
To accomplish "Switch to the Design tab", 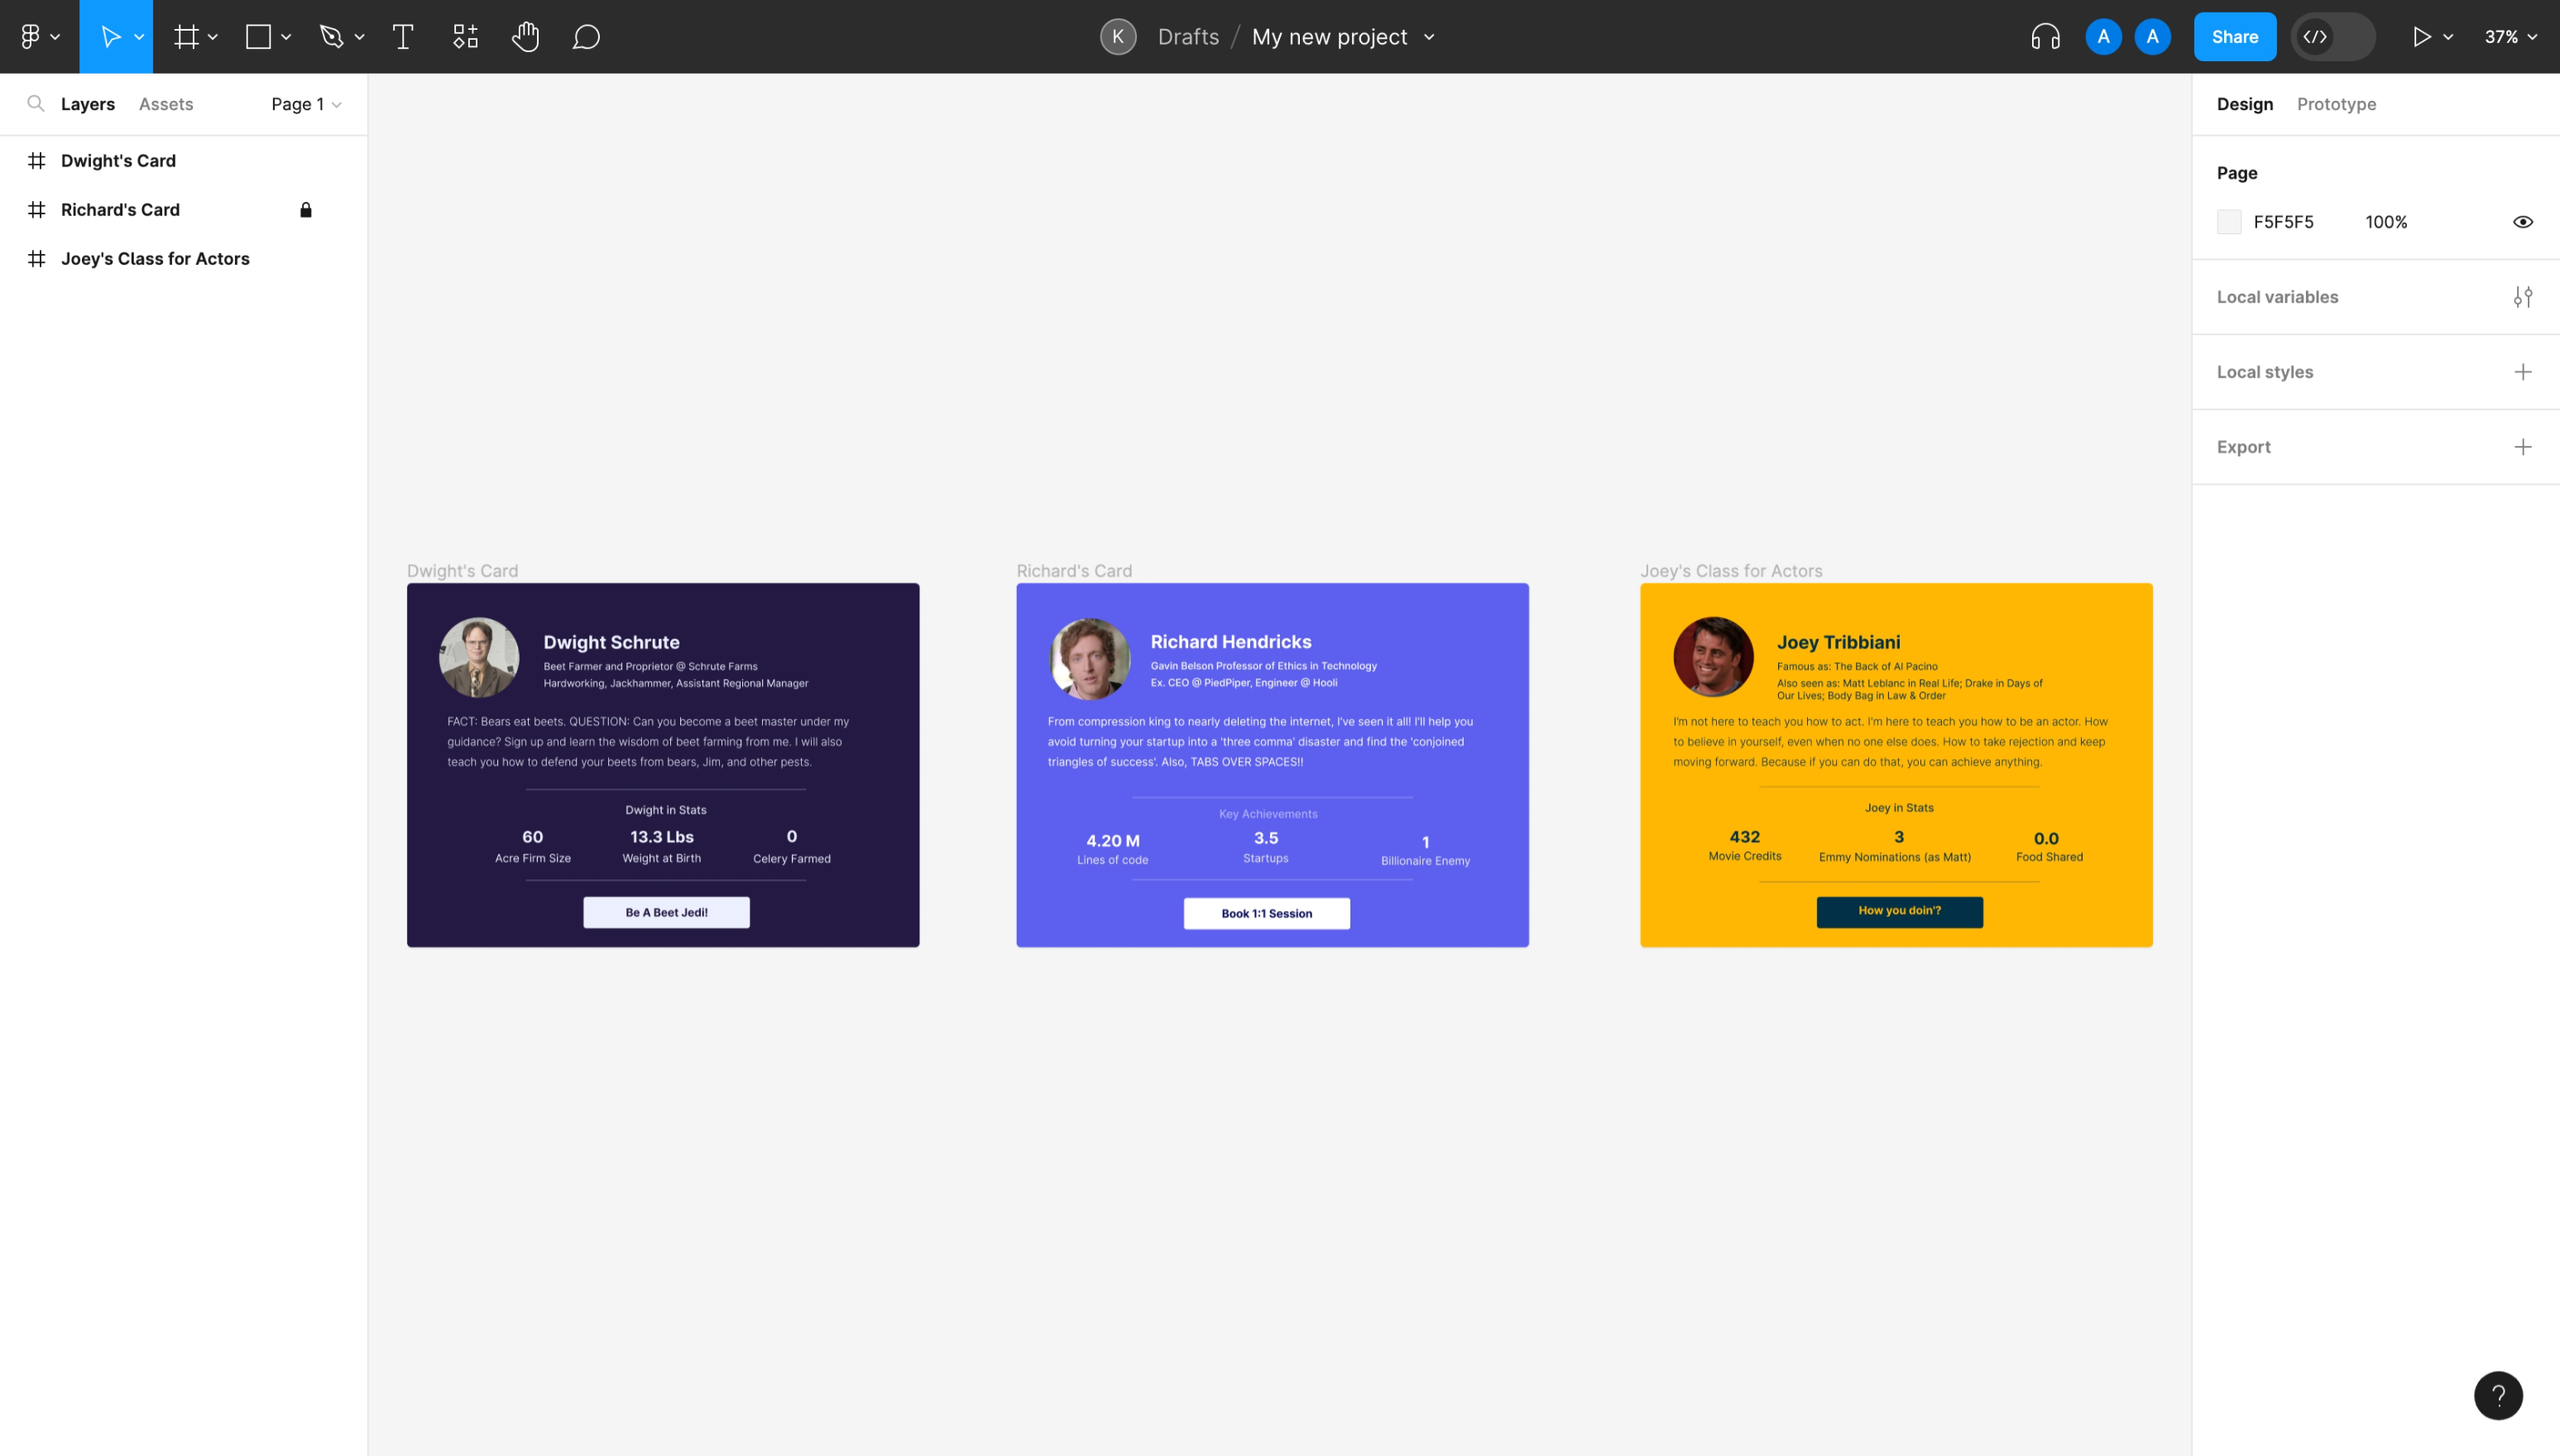I will coord(2245,104).
